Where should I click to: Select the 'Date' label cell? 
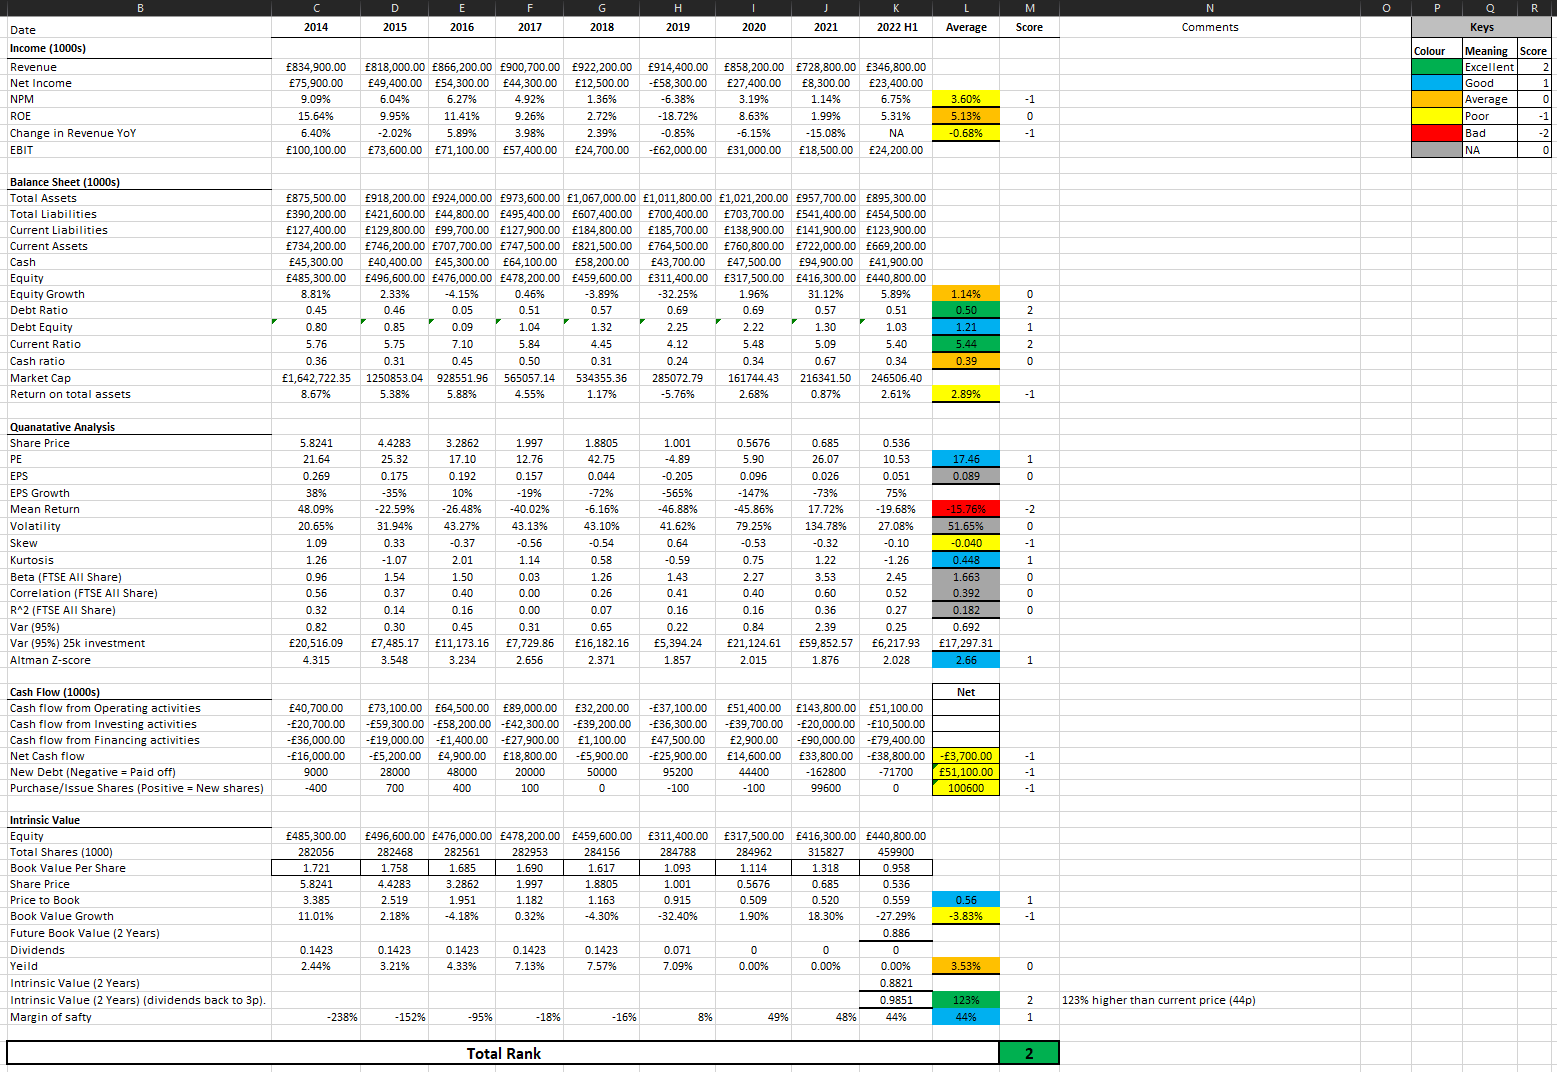click(x=139, y=30)
